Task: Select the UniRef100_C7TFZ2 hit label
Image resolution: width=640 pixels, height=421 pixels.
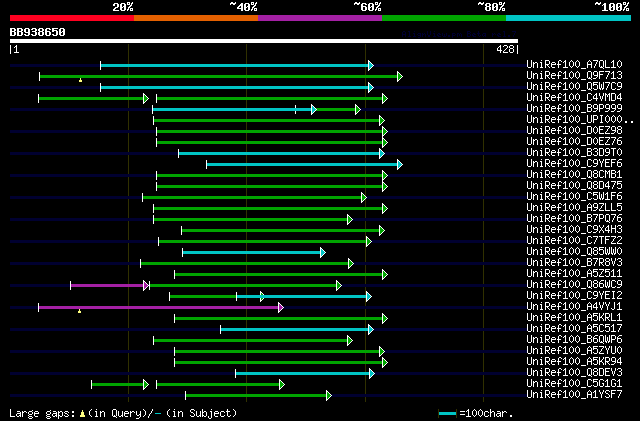Action: click(x=574, y=241)
